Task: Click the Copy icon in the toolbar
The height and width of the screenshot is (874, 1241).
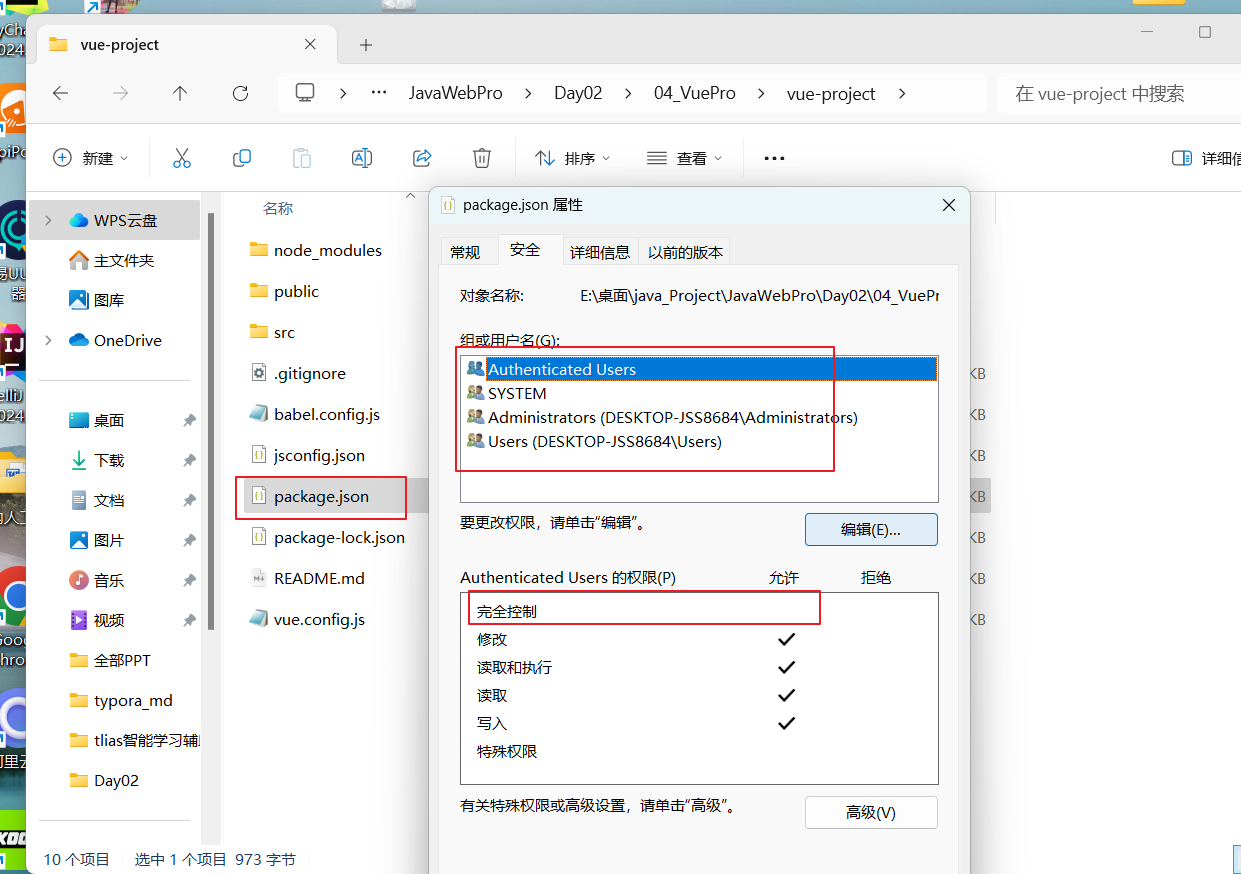Action: coord(242,157)
